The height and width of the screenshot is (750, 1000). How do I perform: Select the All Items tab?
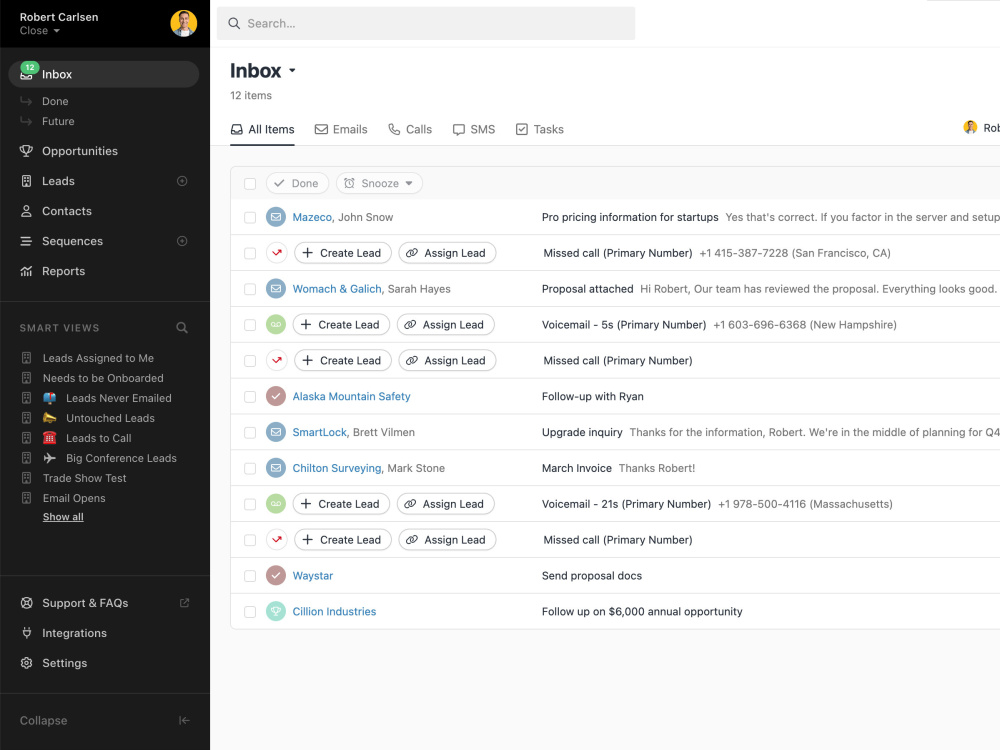pos(262,129)
